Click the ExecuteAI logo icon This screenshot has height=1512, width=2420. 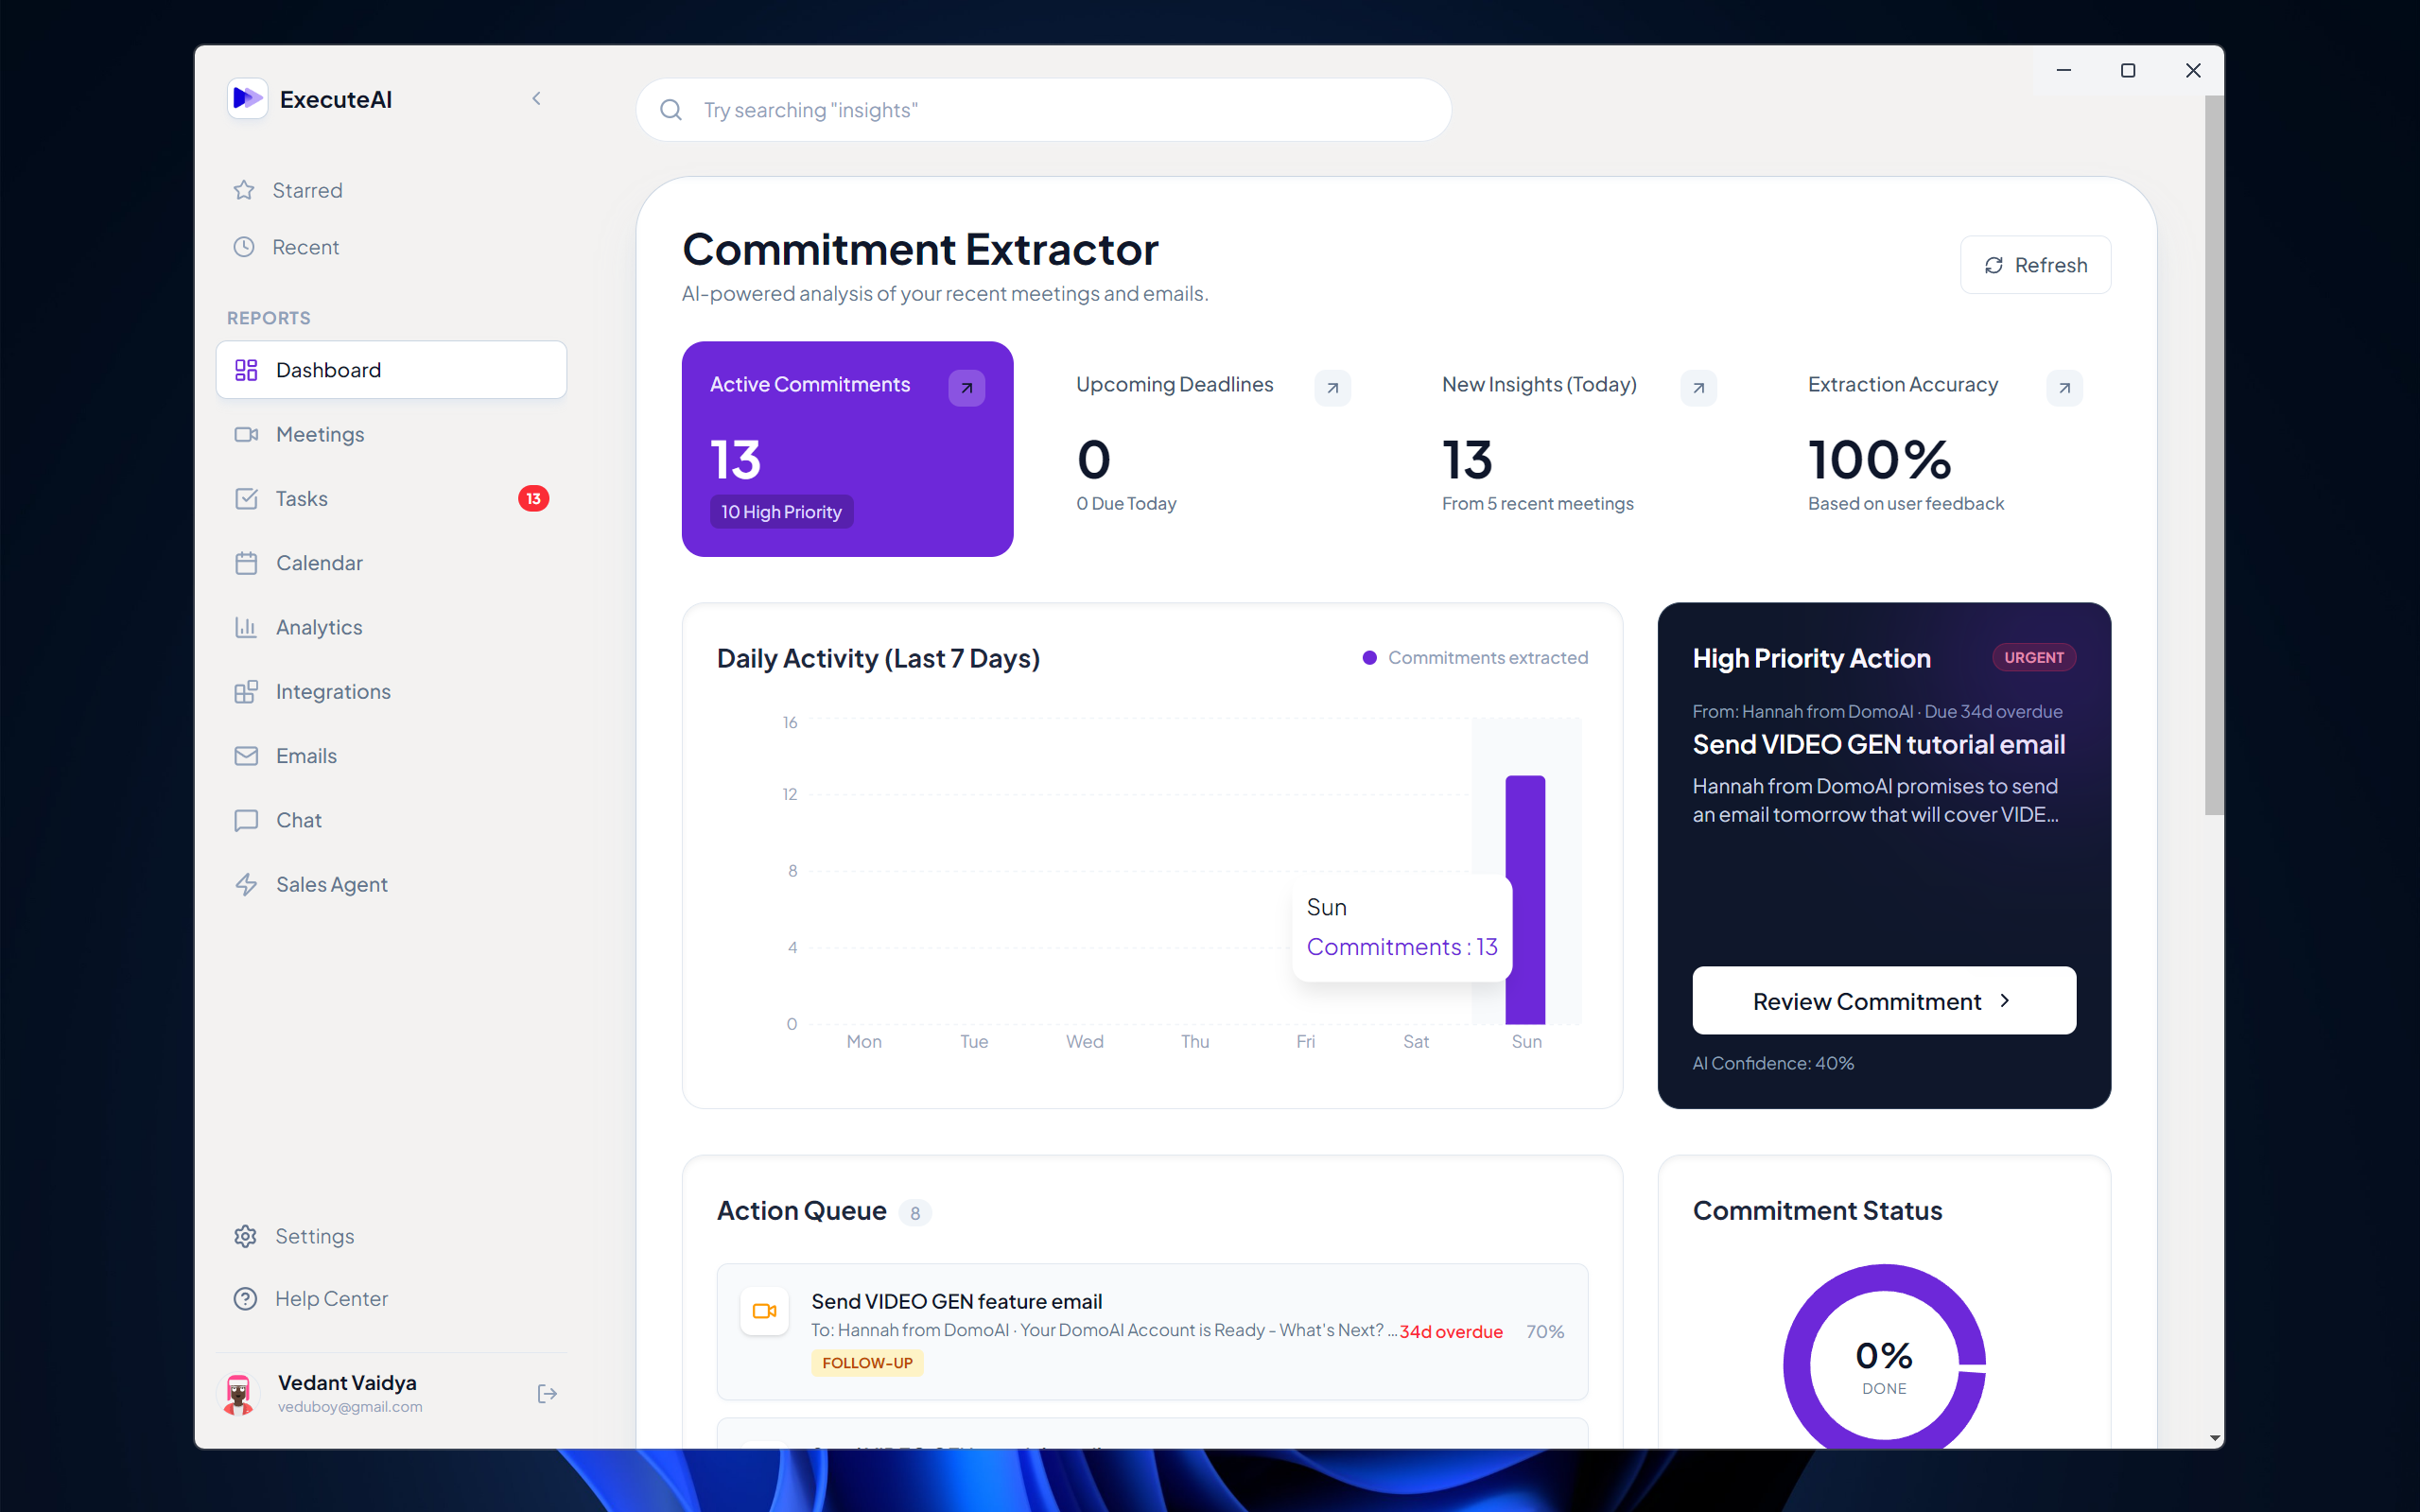click(247, 98)
